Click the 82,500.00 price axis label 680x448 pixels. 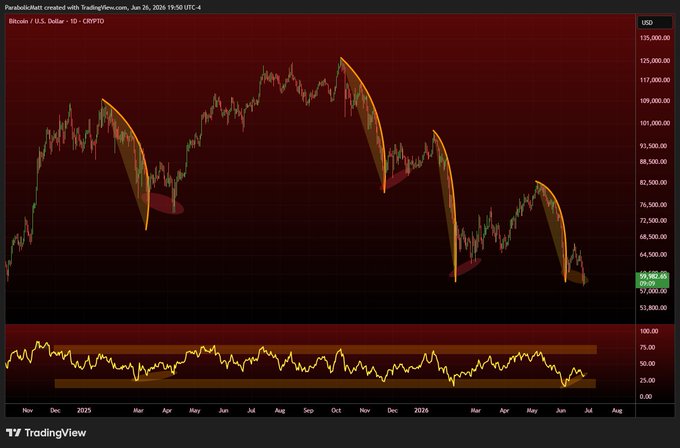653,183
